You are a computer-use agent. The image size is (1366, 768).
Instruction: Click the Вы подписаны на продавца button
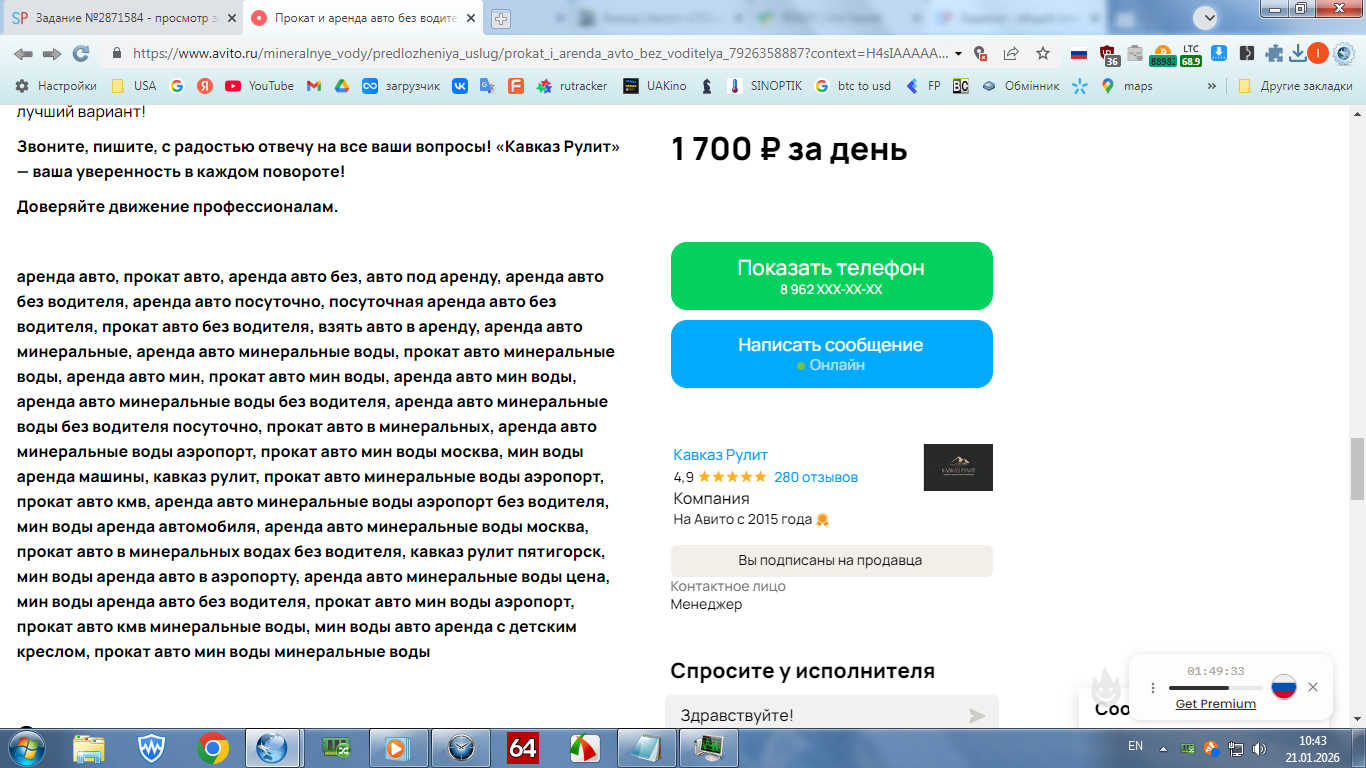[832, 561]
